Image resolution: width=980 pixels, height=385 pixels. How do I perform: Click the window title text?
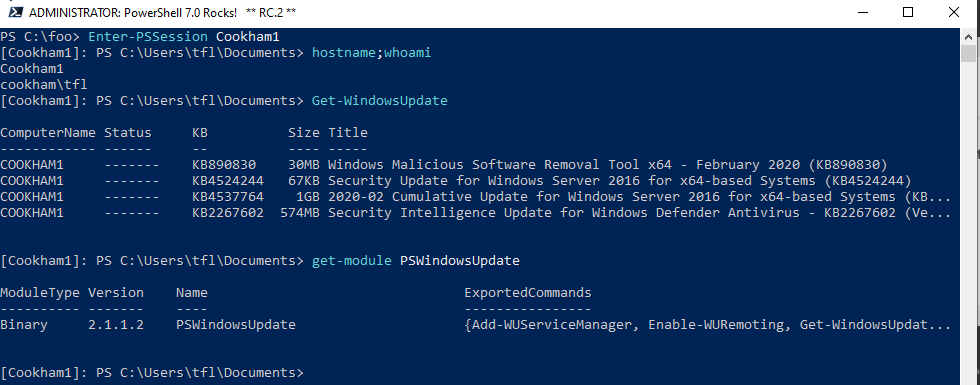pos(162,12)
